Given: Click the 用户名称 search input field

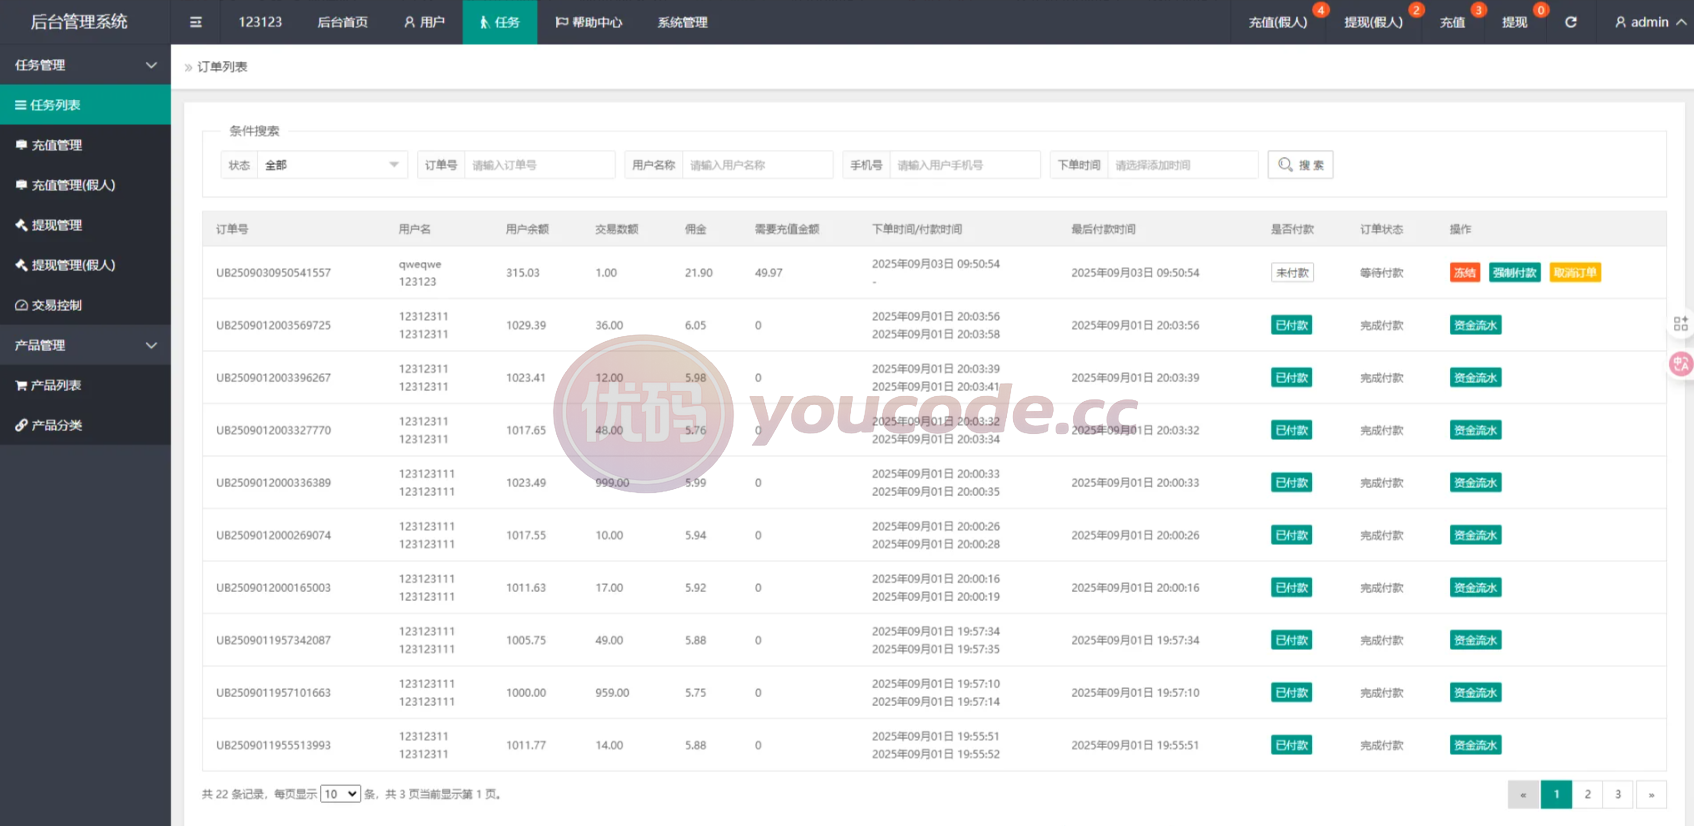Looking at the screenshot, I should (758, 165).
